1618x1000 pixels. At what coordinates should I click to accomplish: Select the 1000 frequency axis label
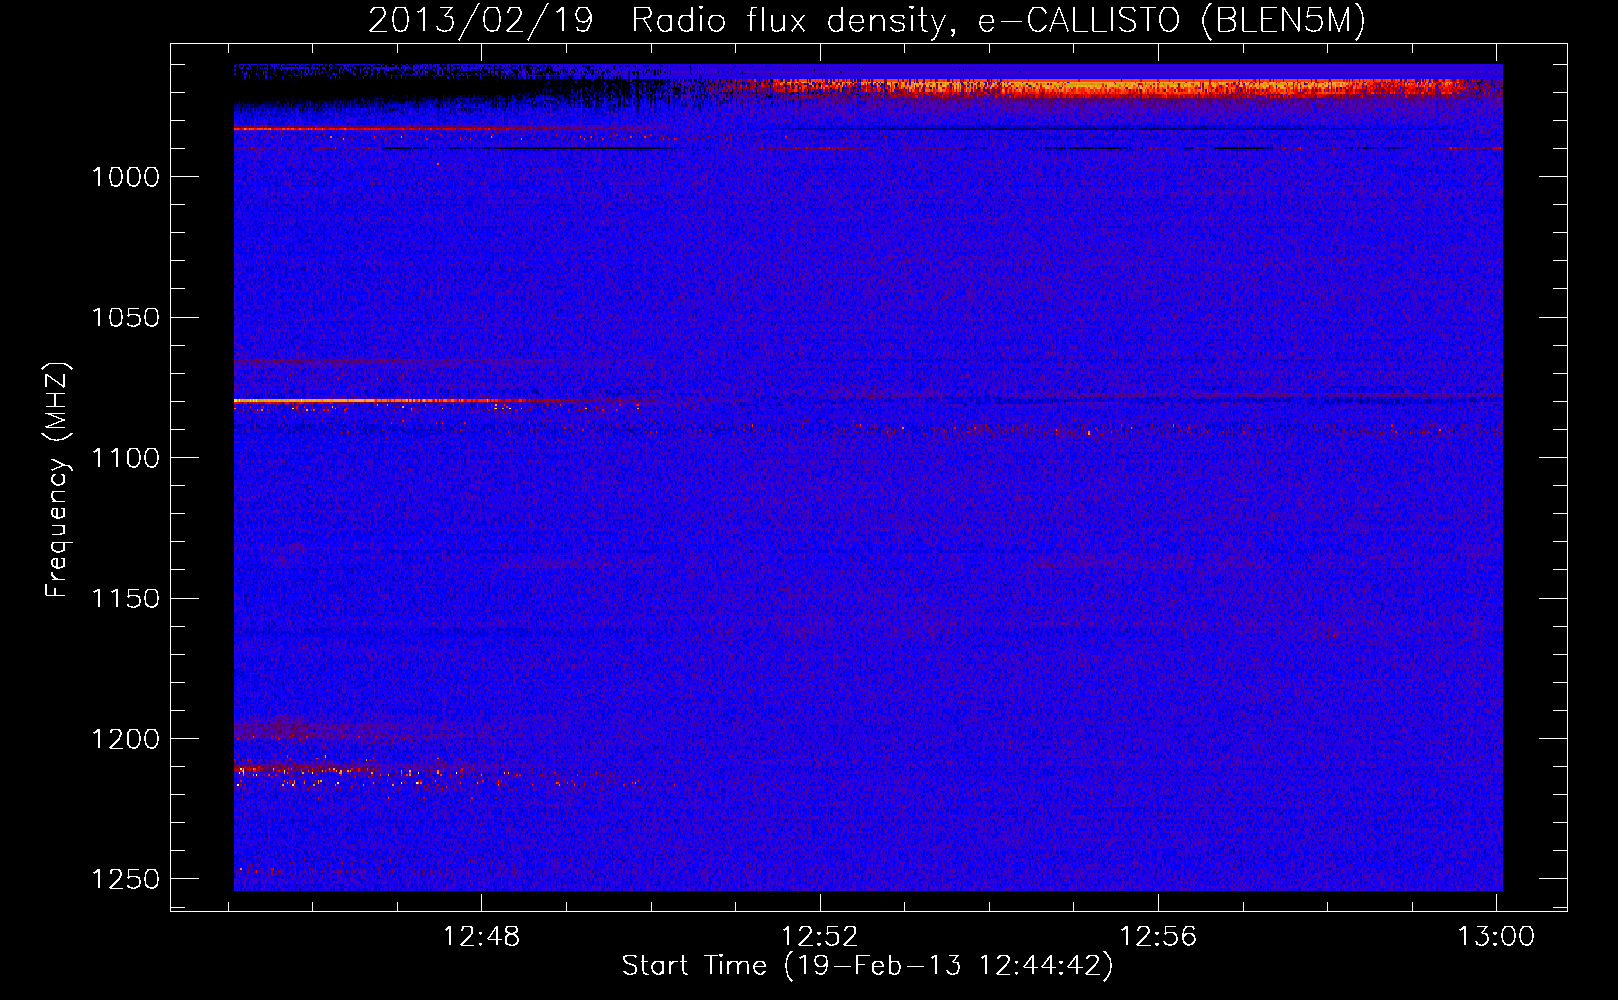coord(125,177)
